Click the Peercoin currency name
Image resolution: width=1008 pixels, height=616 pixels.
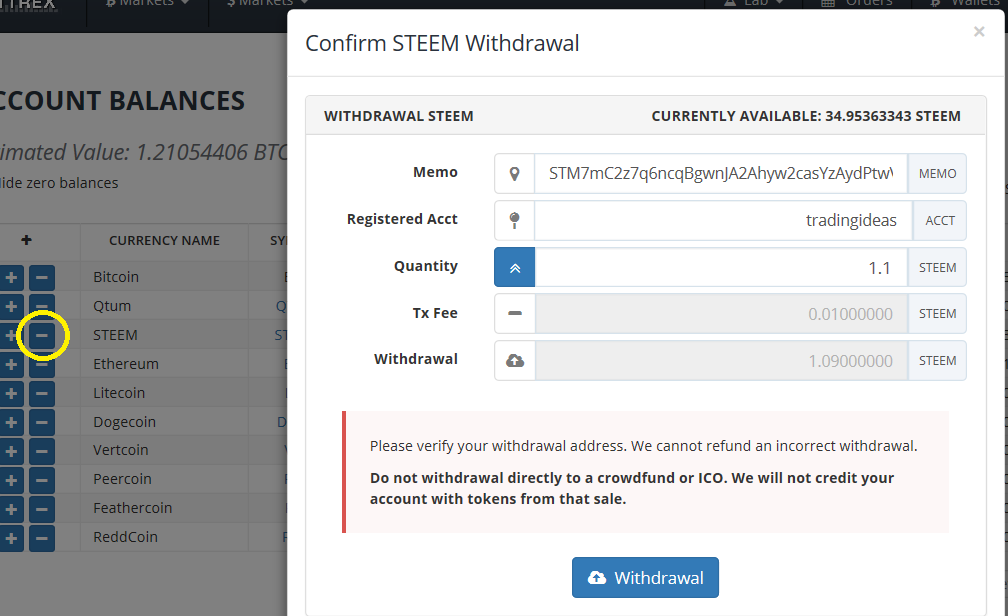tap(122, 479)
